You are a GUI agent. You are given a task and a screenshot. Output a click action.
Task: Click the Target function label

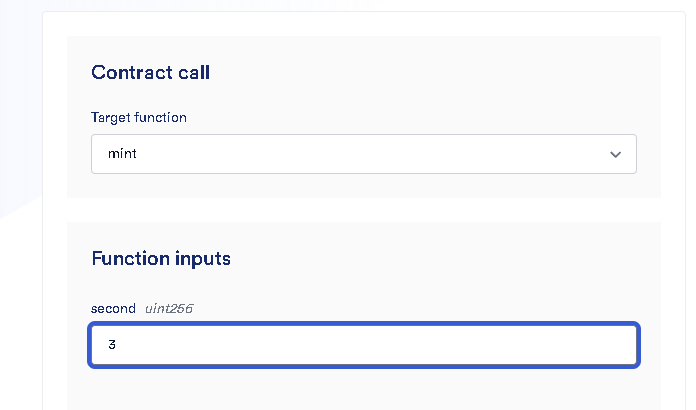138,117
